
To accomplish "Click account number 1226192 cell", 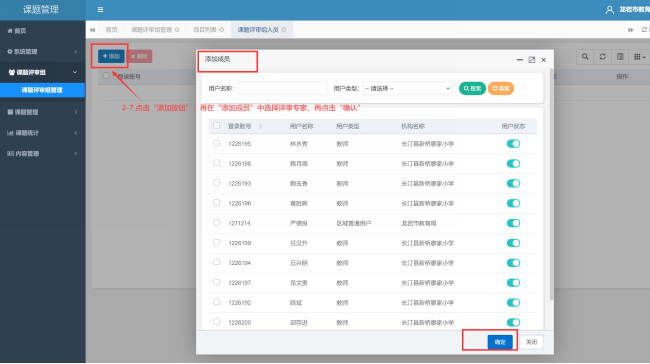I will pos(240,303).
